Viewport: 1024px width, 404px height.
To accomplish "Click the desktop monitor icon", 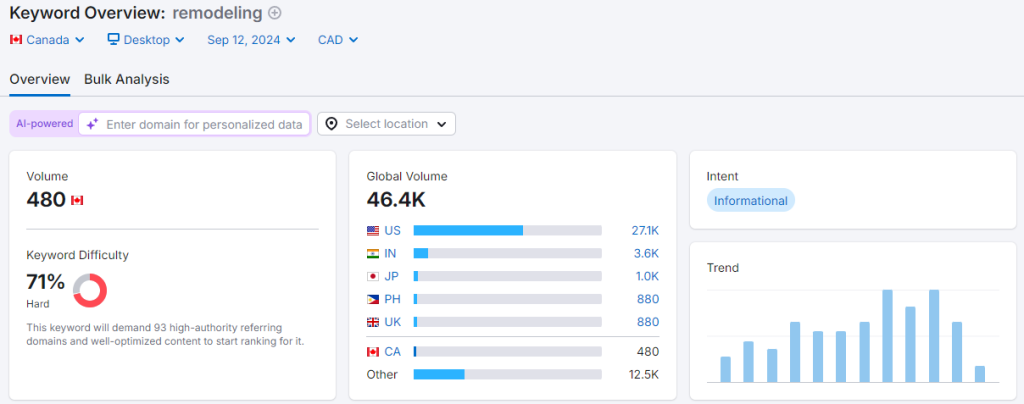I will pos(113,40).
